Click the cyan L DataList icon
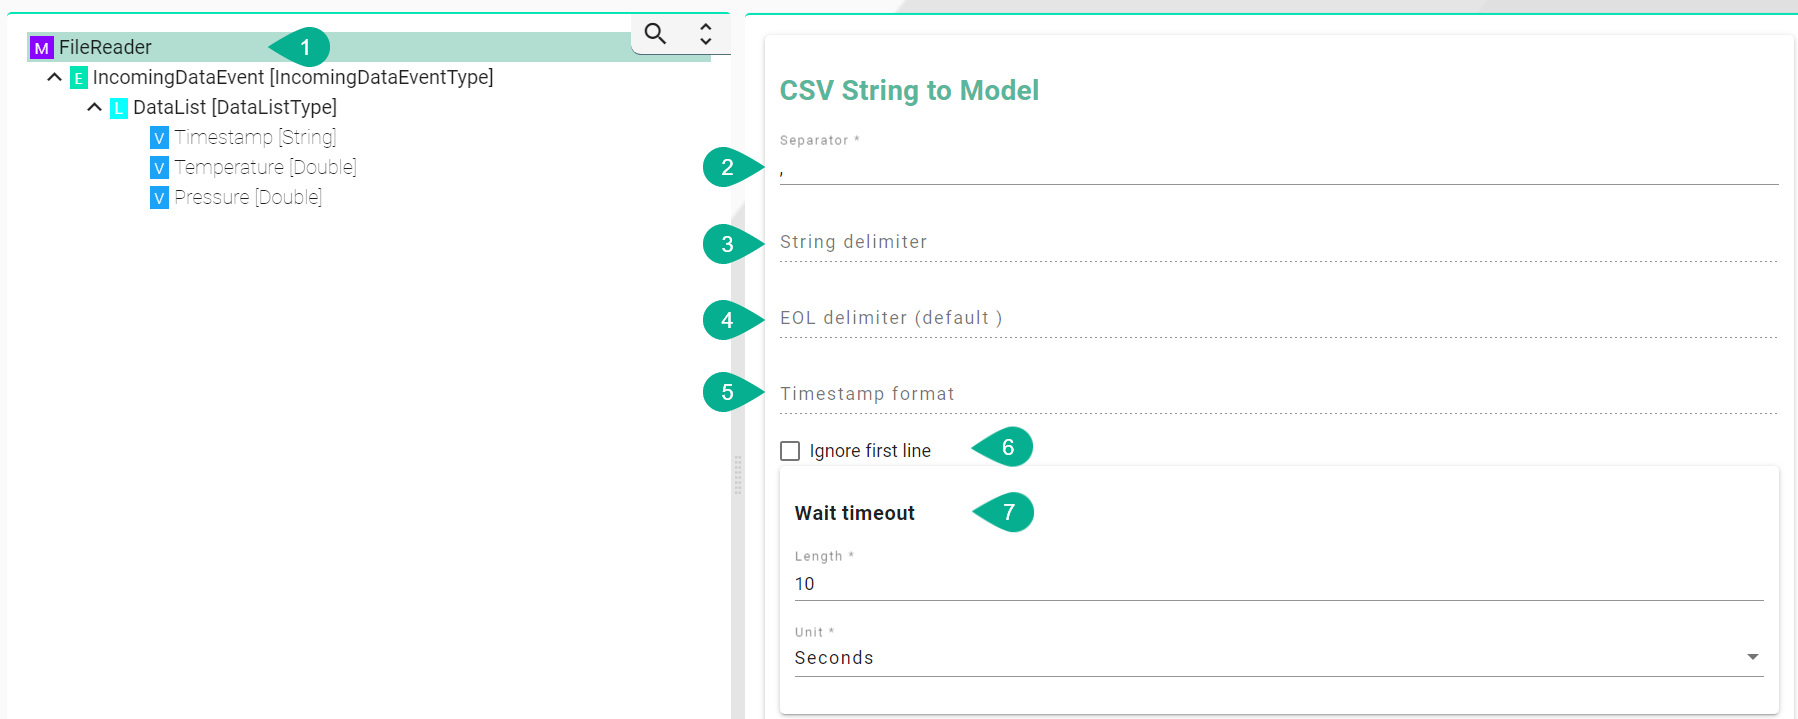The height and width of the screenshot is (719, 1798). tap(119, 108)
